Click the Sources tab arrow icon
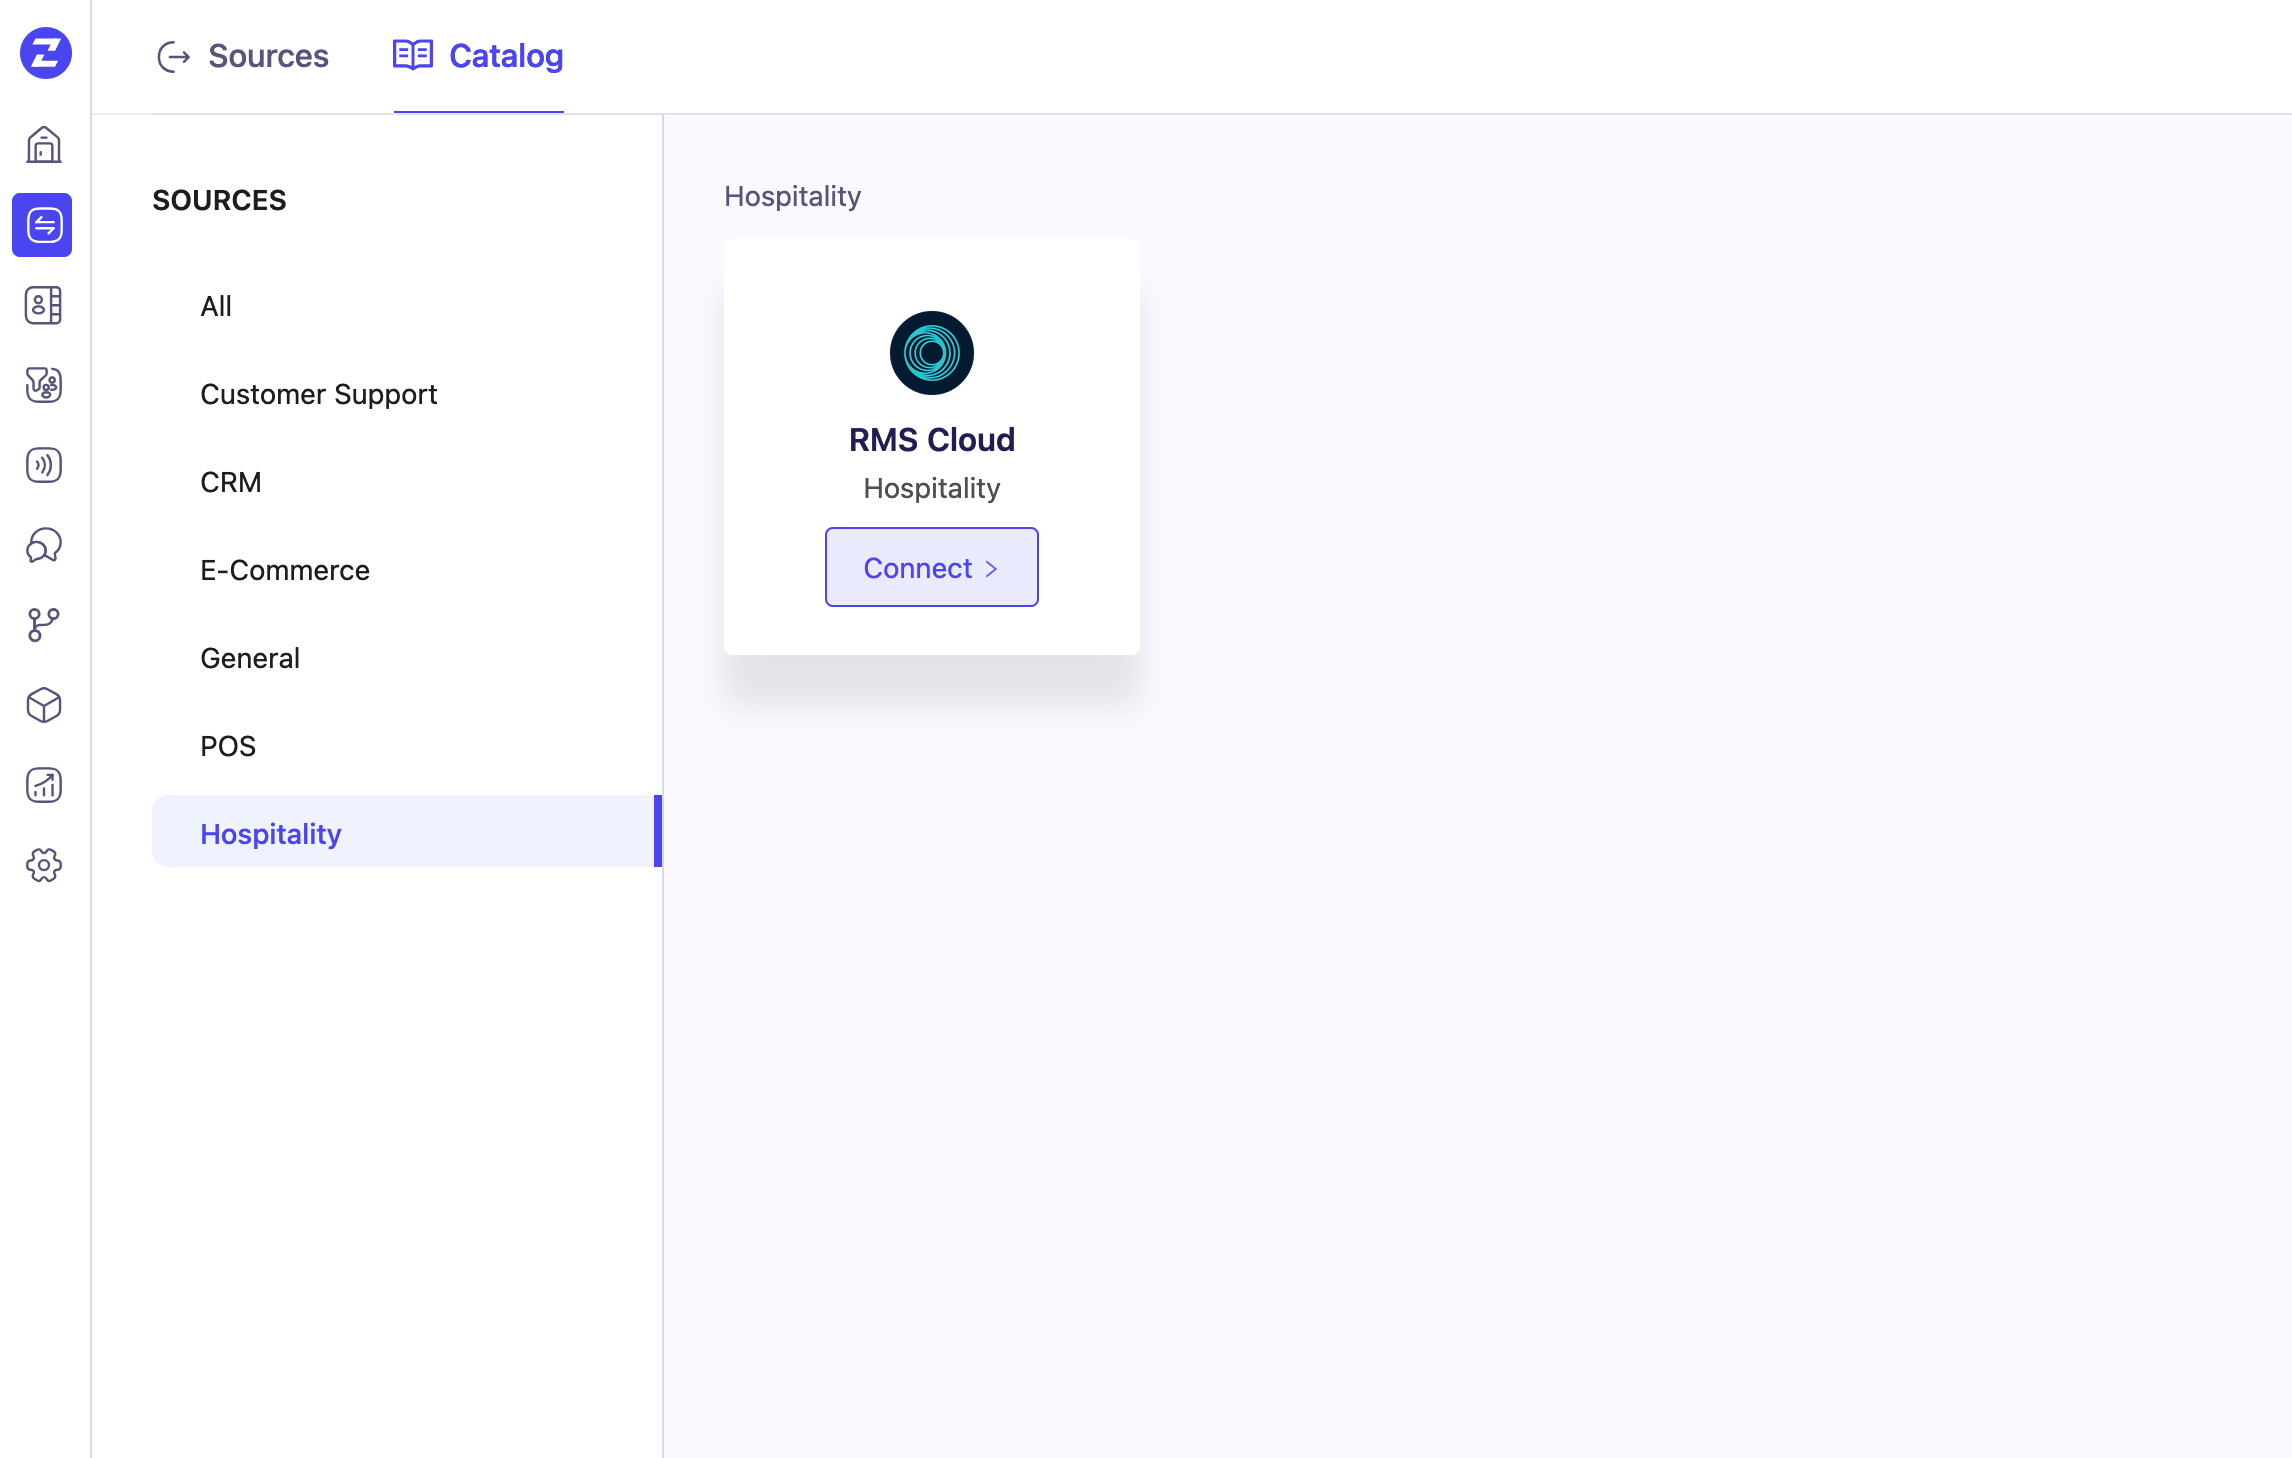Screen dimensions: 2292x1458 [173, 57]
